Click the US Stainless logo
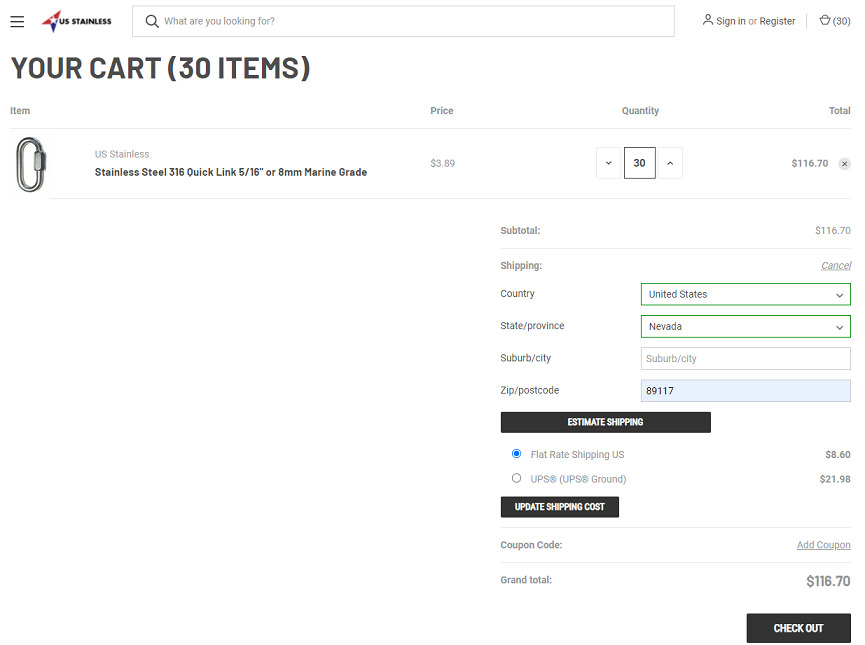The width and height of the screenshot is (865, 645). coord(77,21)
